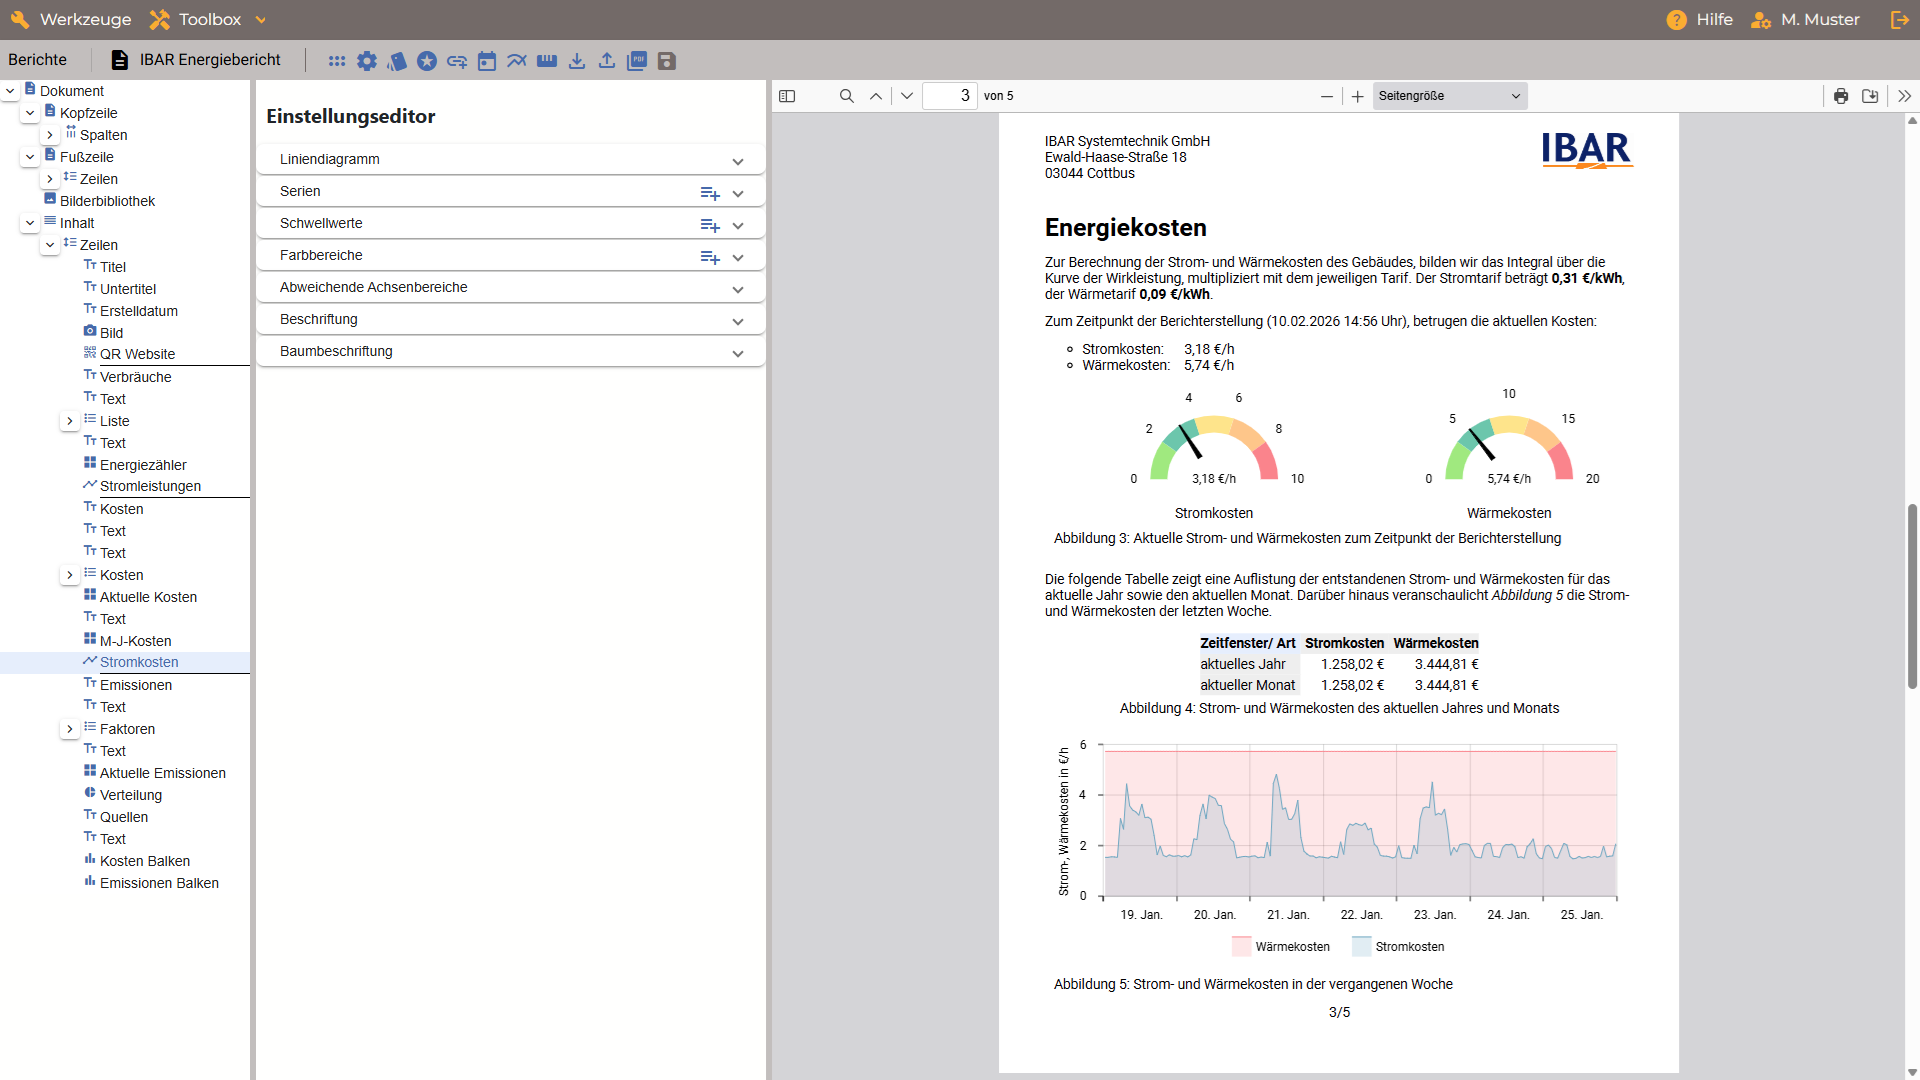This screenshot has height=1080, width=1920.
Task: Open the Hilfe help link
Action: pyautogui.click(x=1699, y=19)
